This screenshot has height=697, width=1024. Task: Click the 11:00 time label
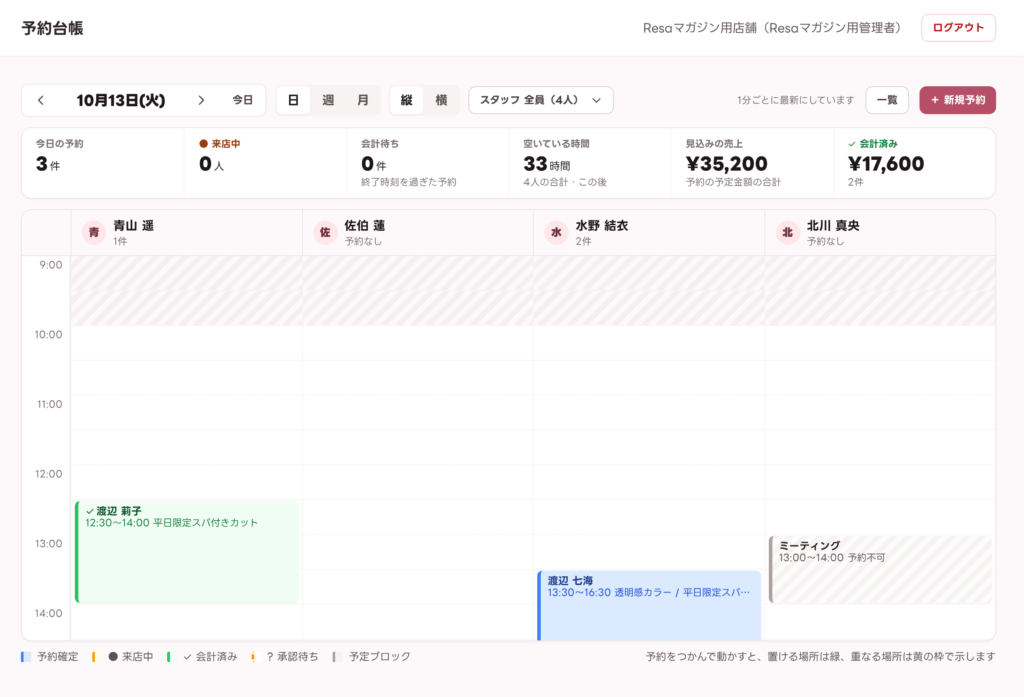49,404
